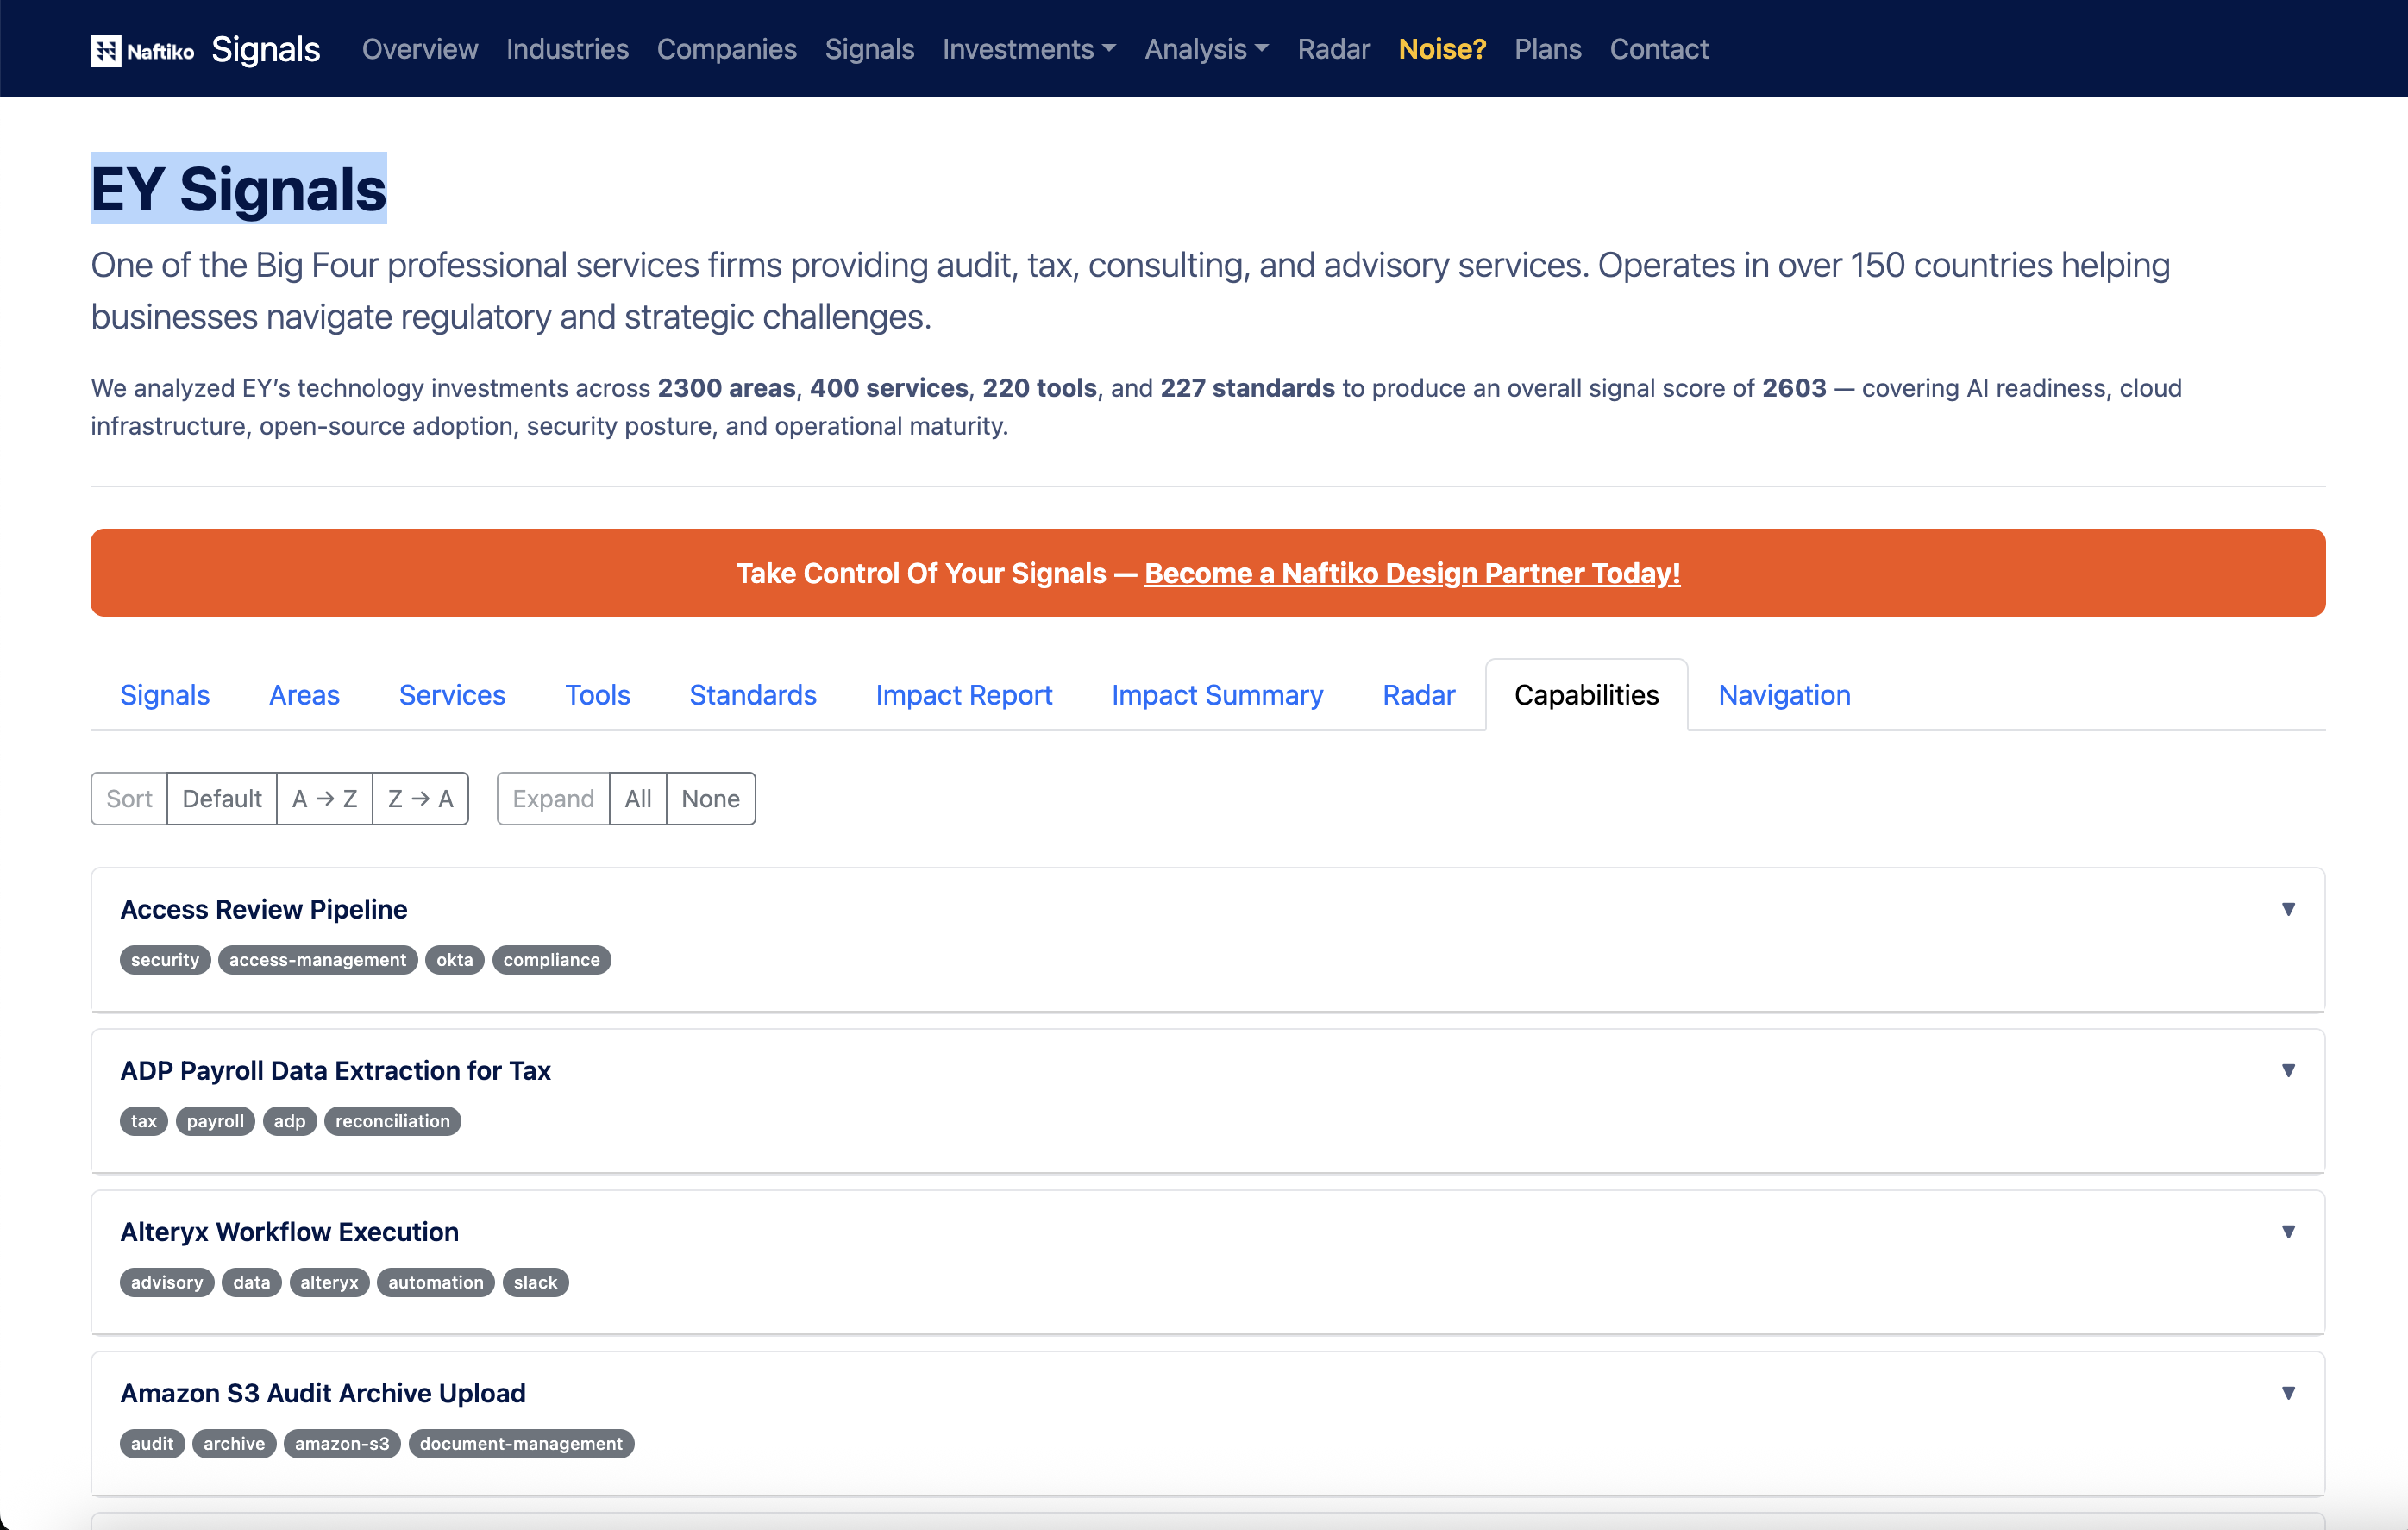Expand ADP Payroll Data Extraction arrow

click(x=2287, y=1070)
